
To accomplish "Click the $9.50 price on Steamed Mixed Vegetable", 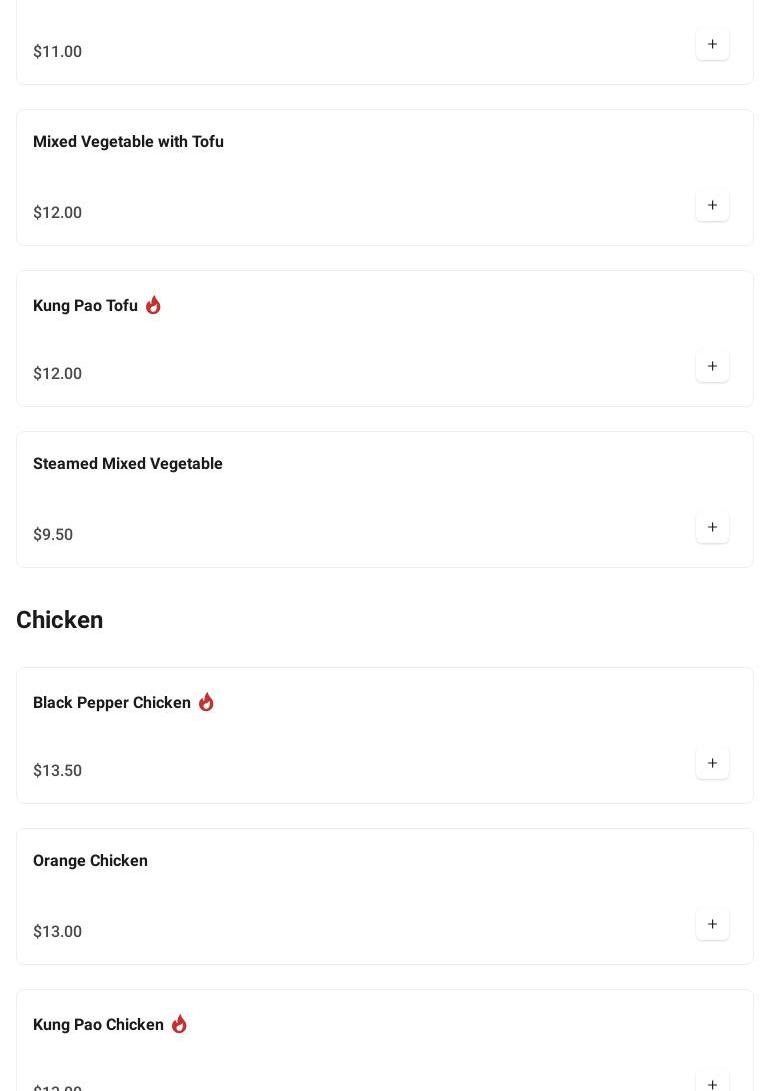I will [53, 534].
